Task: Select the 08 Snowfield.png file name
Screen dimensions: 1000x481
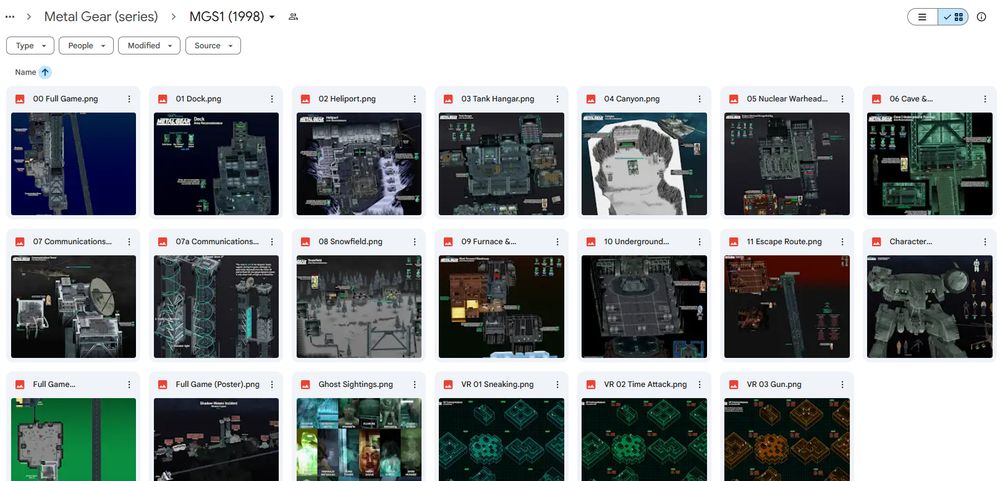Action: pyautogui.click(x=351, y=242)
